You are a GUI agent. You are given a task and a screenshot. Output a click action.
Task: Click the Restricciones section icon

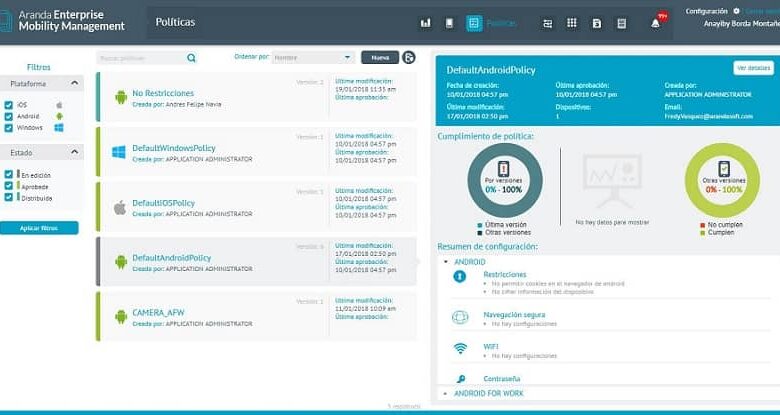[460, 277]
